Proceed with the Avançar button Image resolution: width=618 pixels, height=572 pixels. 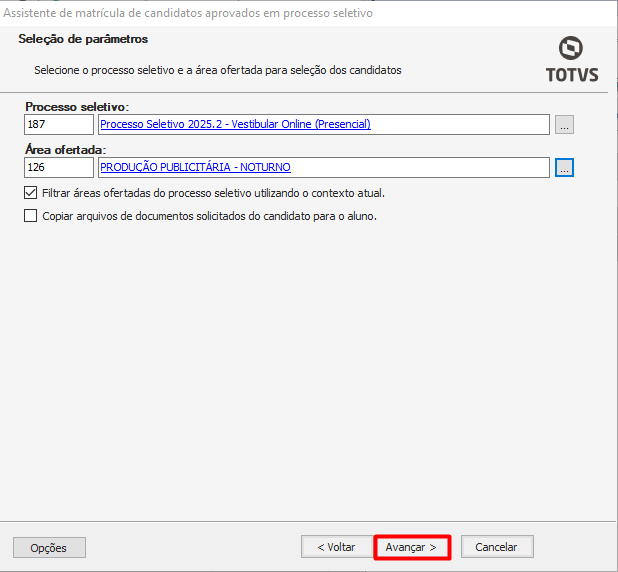tap(411, 547)
